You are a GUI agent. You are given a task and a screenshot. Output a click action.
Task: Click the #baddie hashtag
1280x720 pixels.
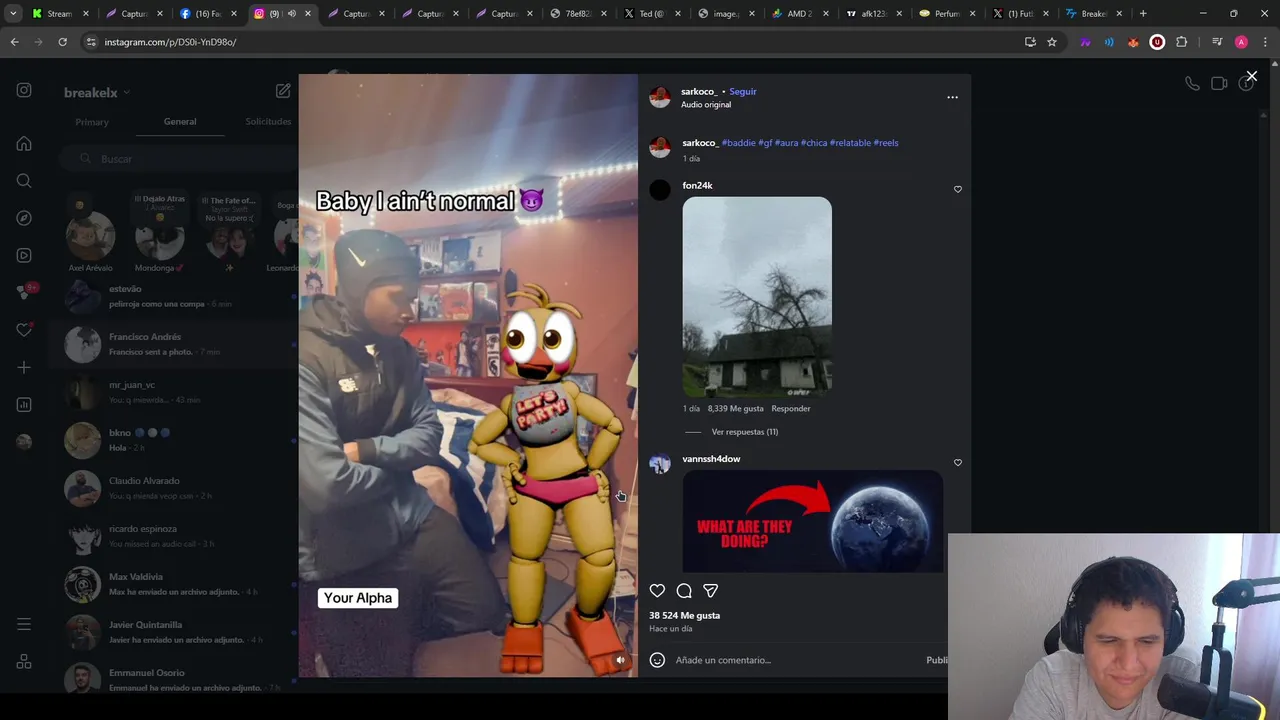pos(738,143)
